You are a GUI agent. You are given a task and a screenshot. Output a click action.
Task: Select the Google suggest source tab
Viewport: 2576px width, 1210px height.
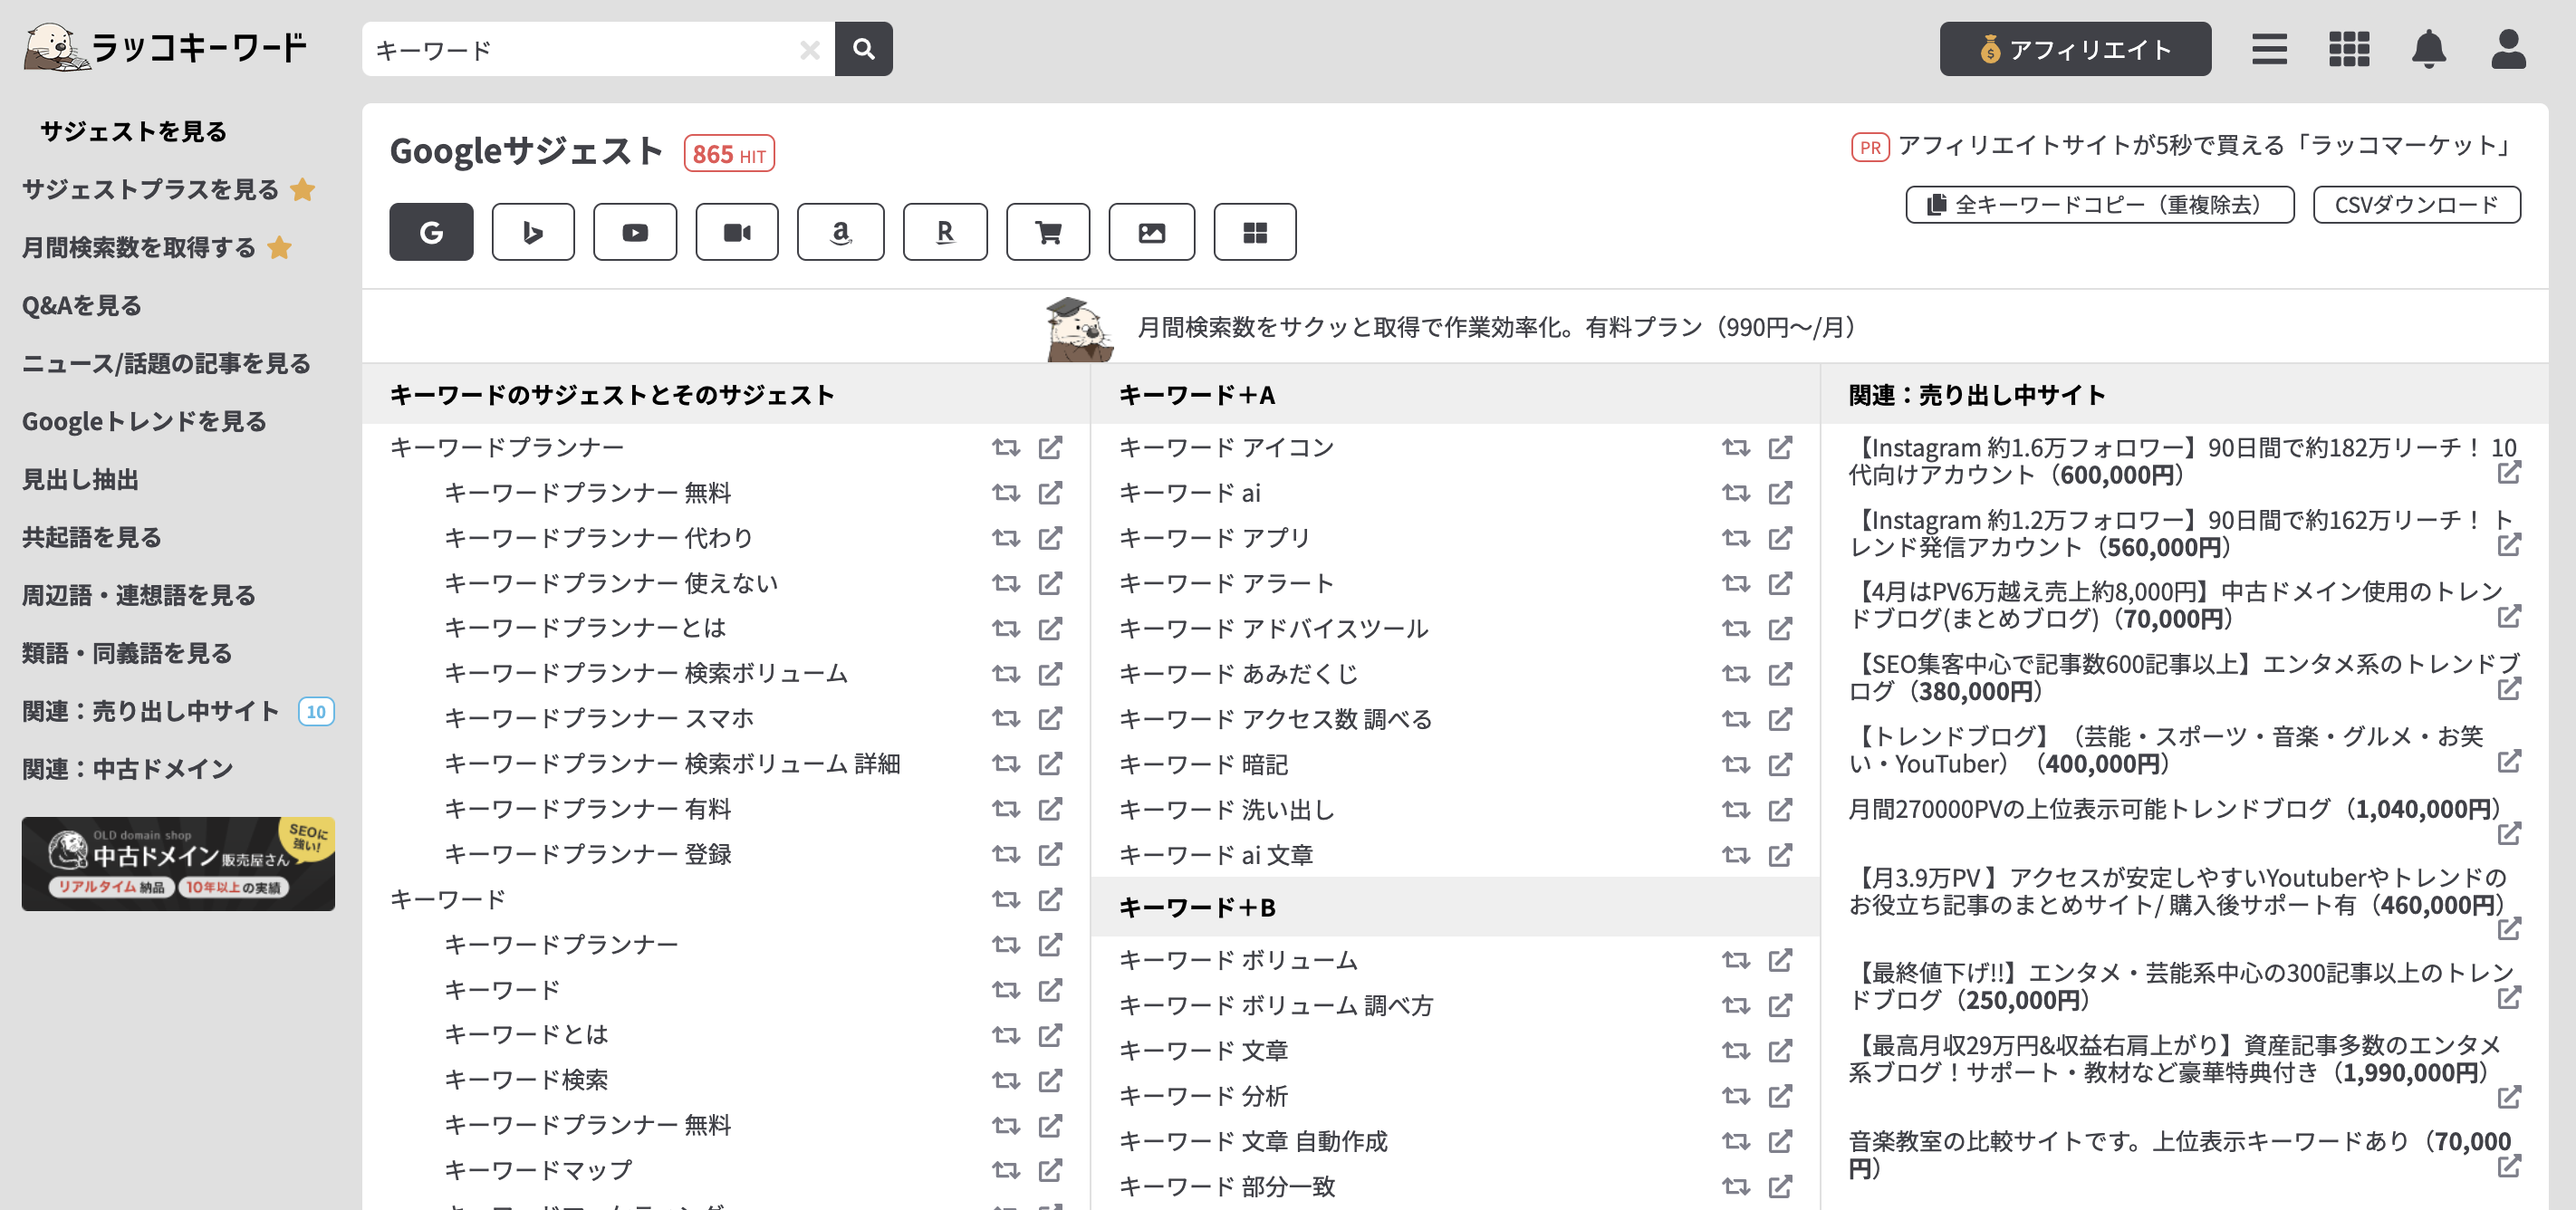pos(431,232)
